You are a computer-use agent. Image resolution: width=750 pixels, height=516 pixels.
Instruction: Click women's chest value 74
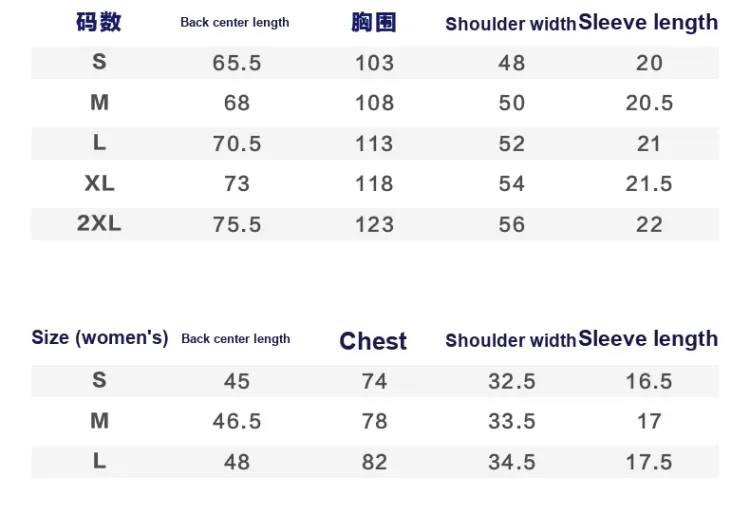pos(375,381)
